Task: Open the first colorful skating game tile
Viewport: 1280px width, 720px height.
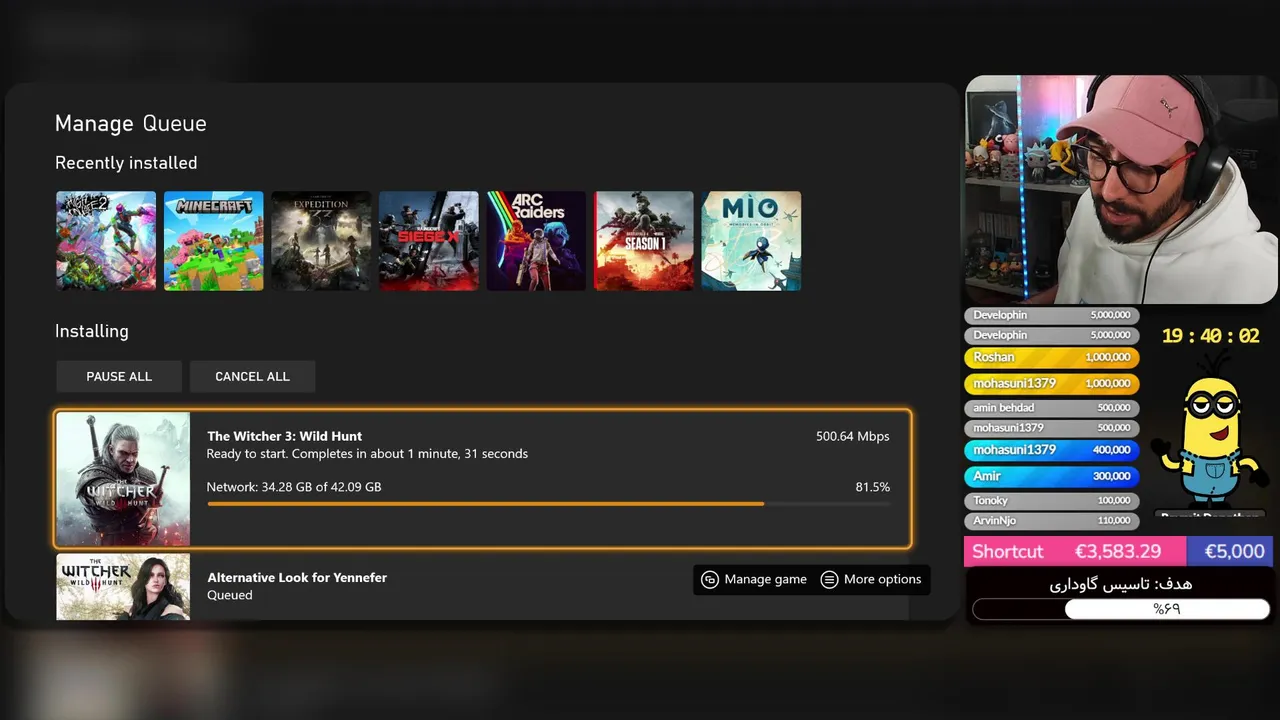Action: tap(106, 241)
